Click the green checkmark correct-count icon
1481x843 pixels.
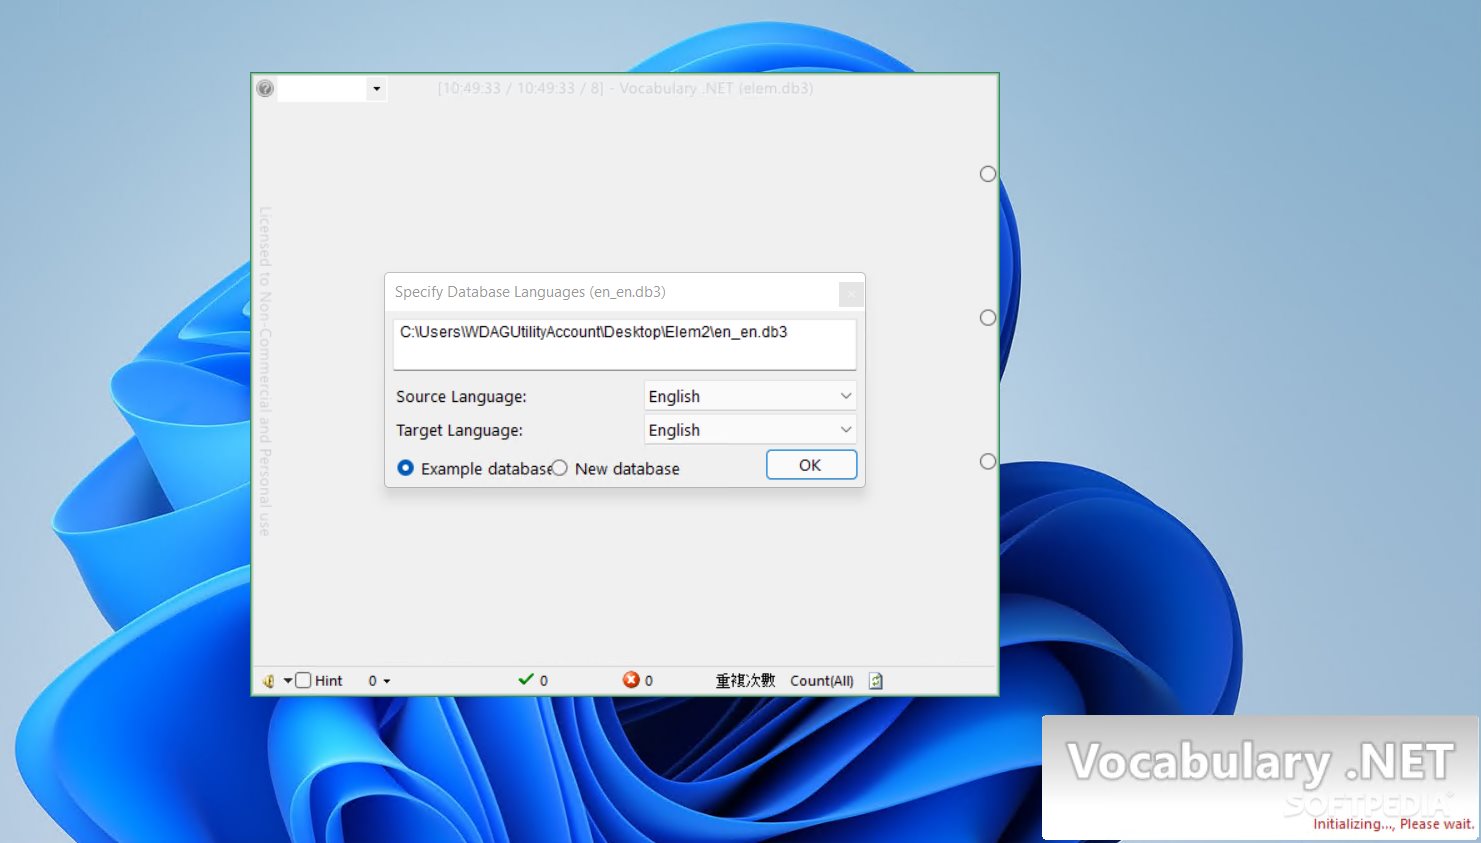tap(526, 680)
